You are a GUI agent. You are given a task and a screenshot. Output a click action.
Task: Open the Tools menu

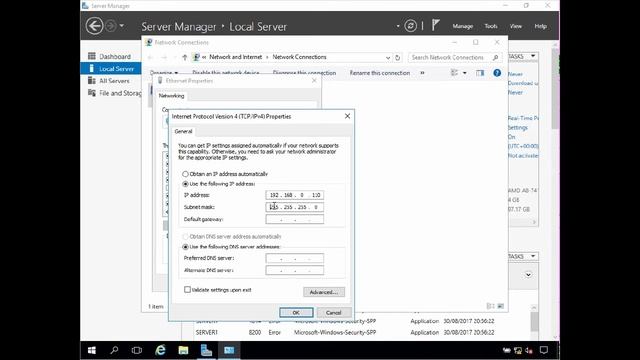tap(491, 26)
